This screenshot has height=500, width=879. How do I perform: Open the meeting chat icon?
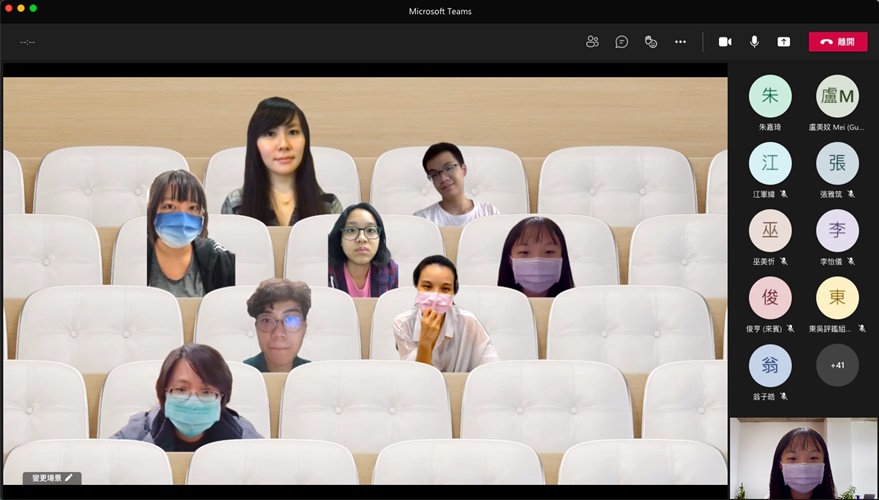click(x=621, y=42)
